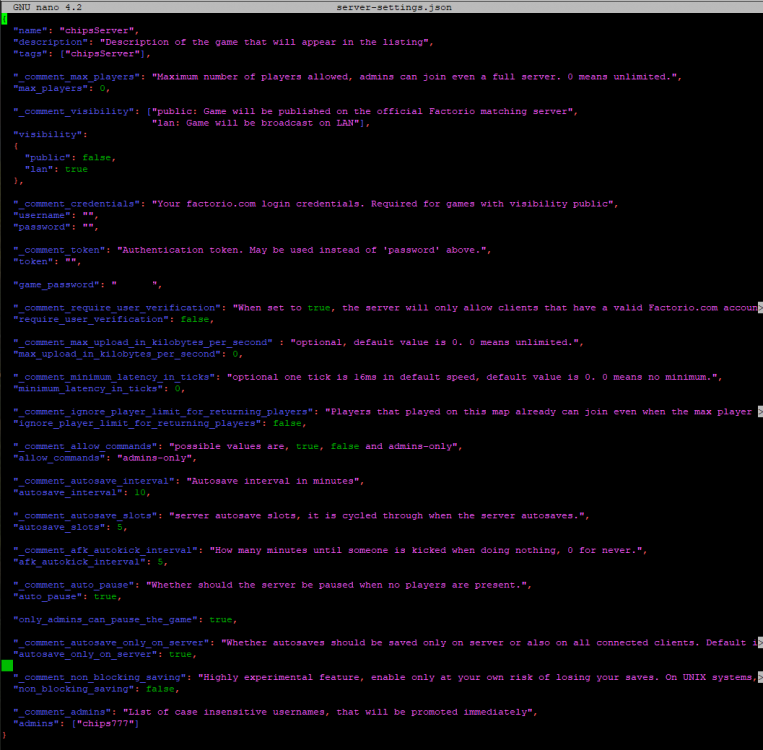
Task: Click the server-settings.json file name in title bar
Action: click(394, 7)
